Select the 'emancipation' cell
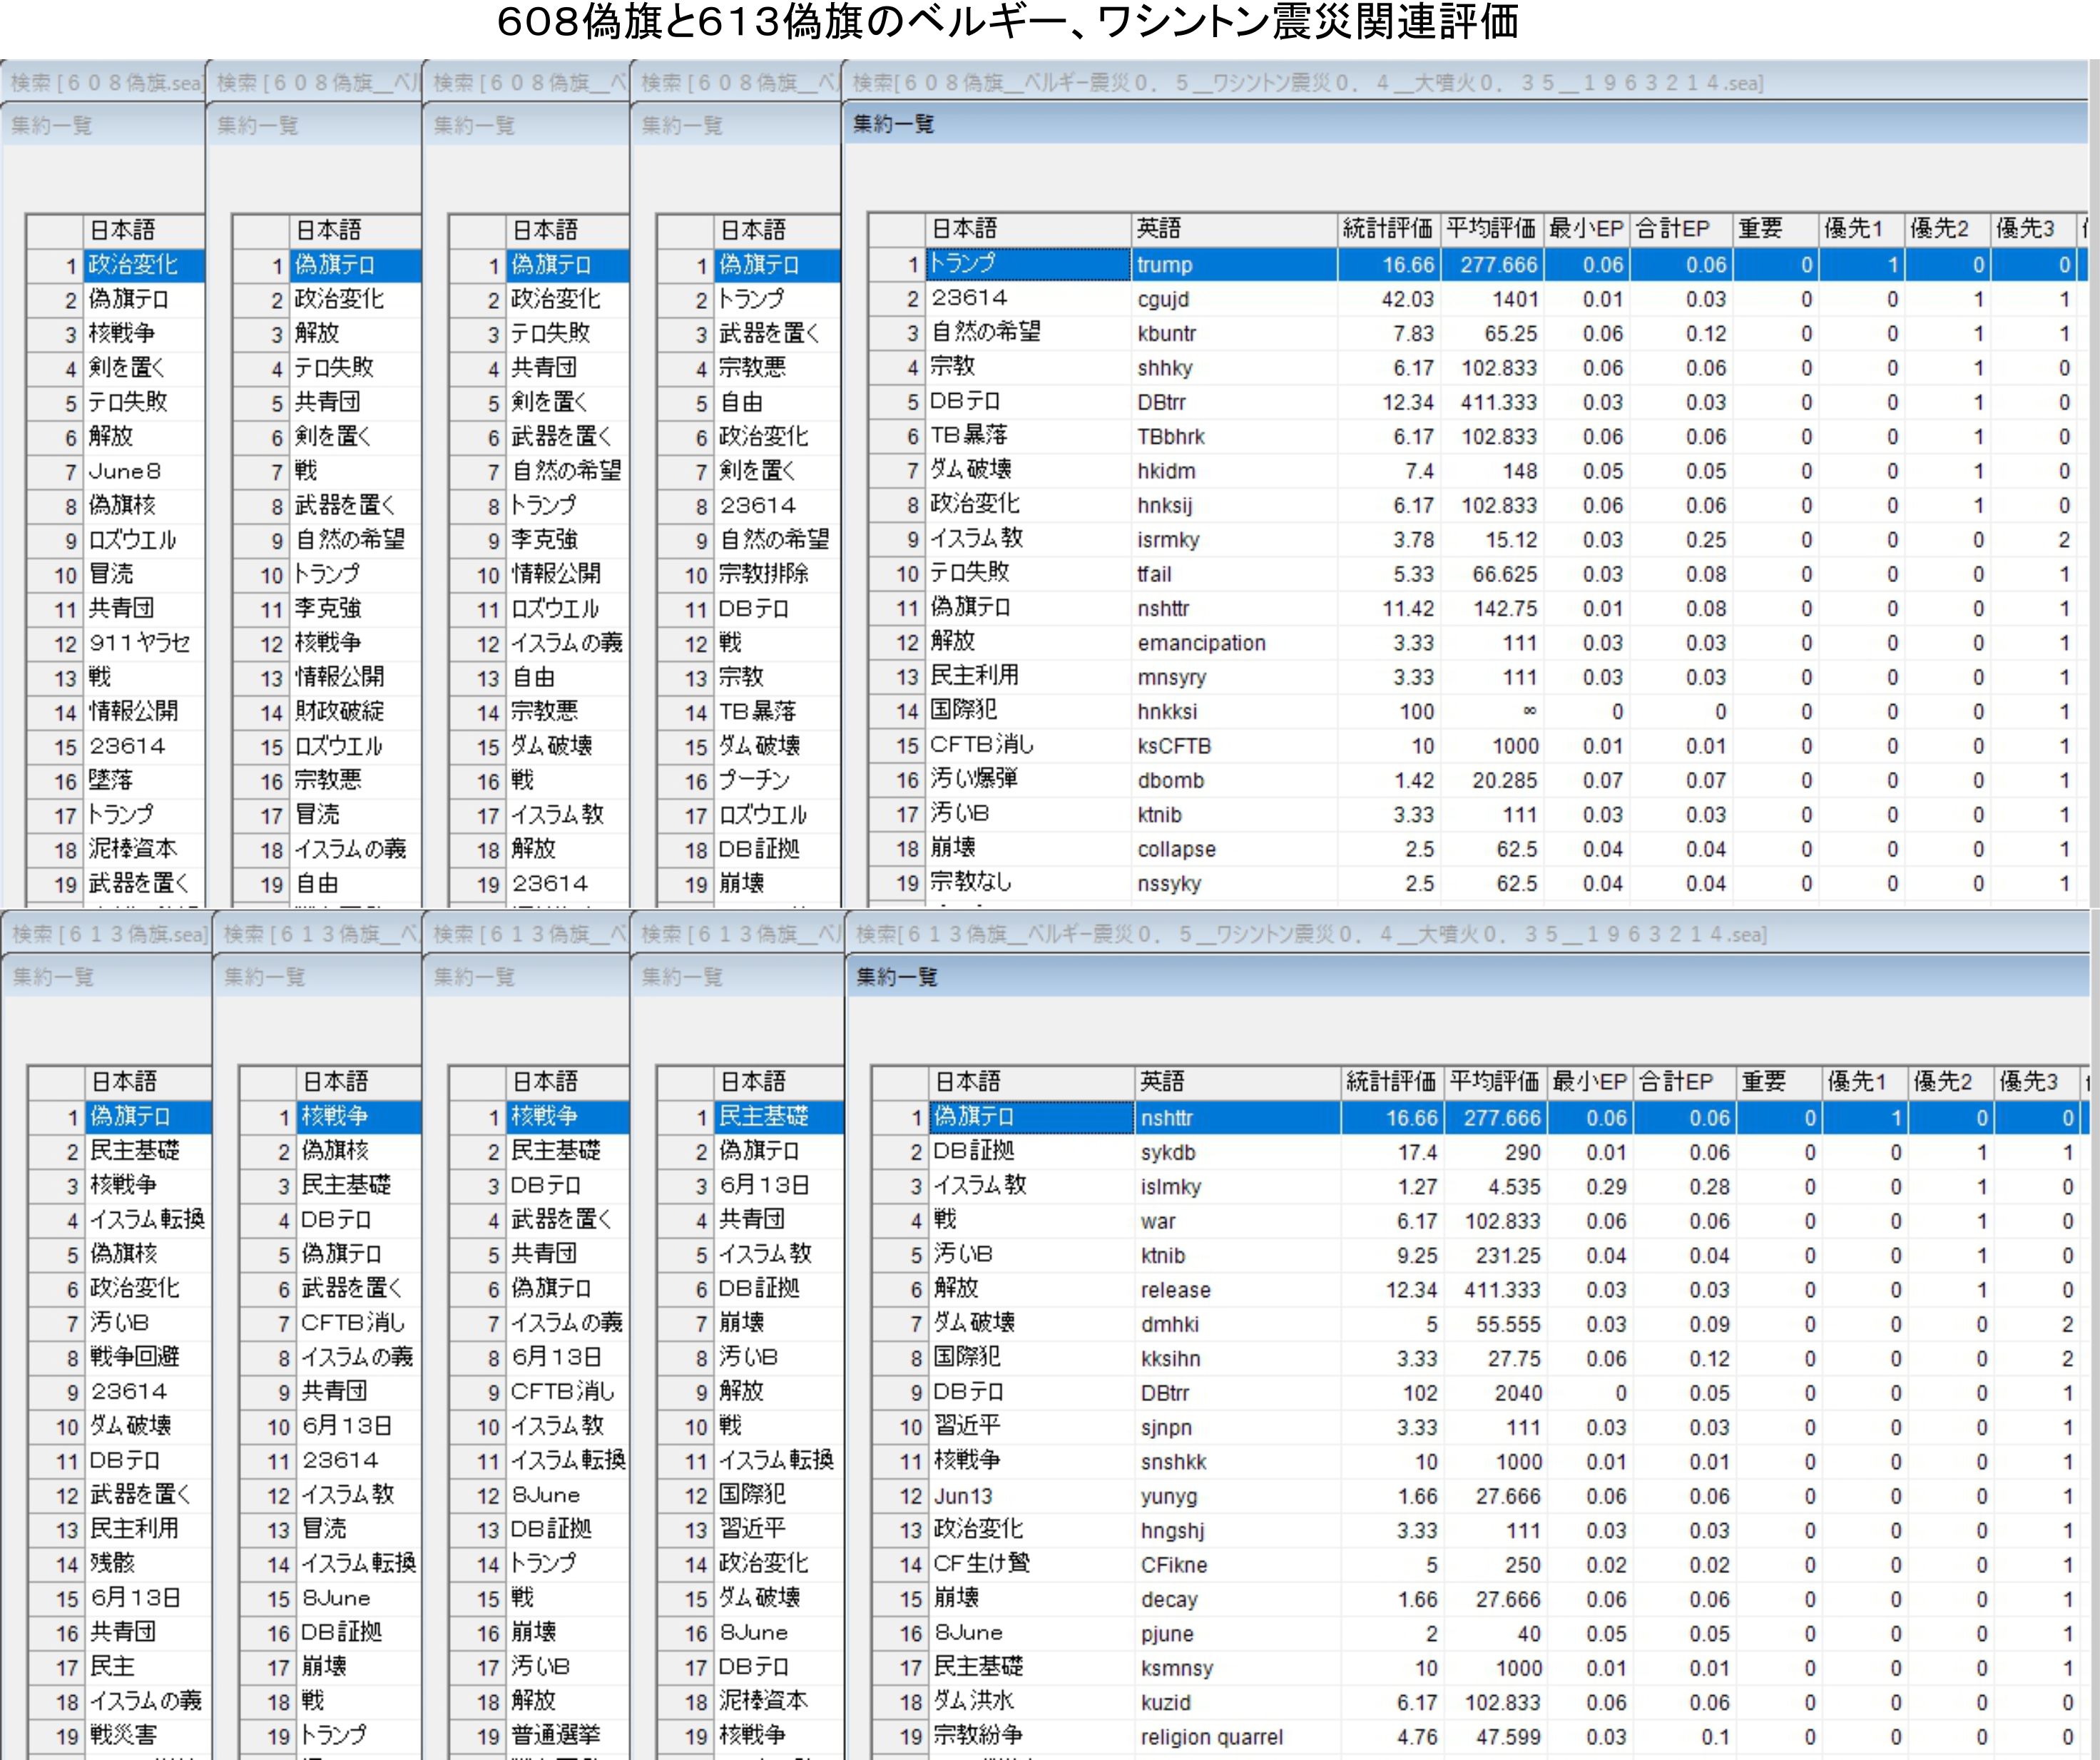Image resolution: width=2100 pixels, height=1760 pixels. click(x=1234, y=643)
